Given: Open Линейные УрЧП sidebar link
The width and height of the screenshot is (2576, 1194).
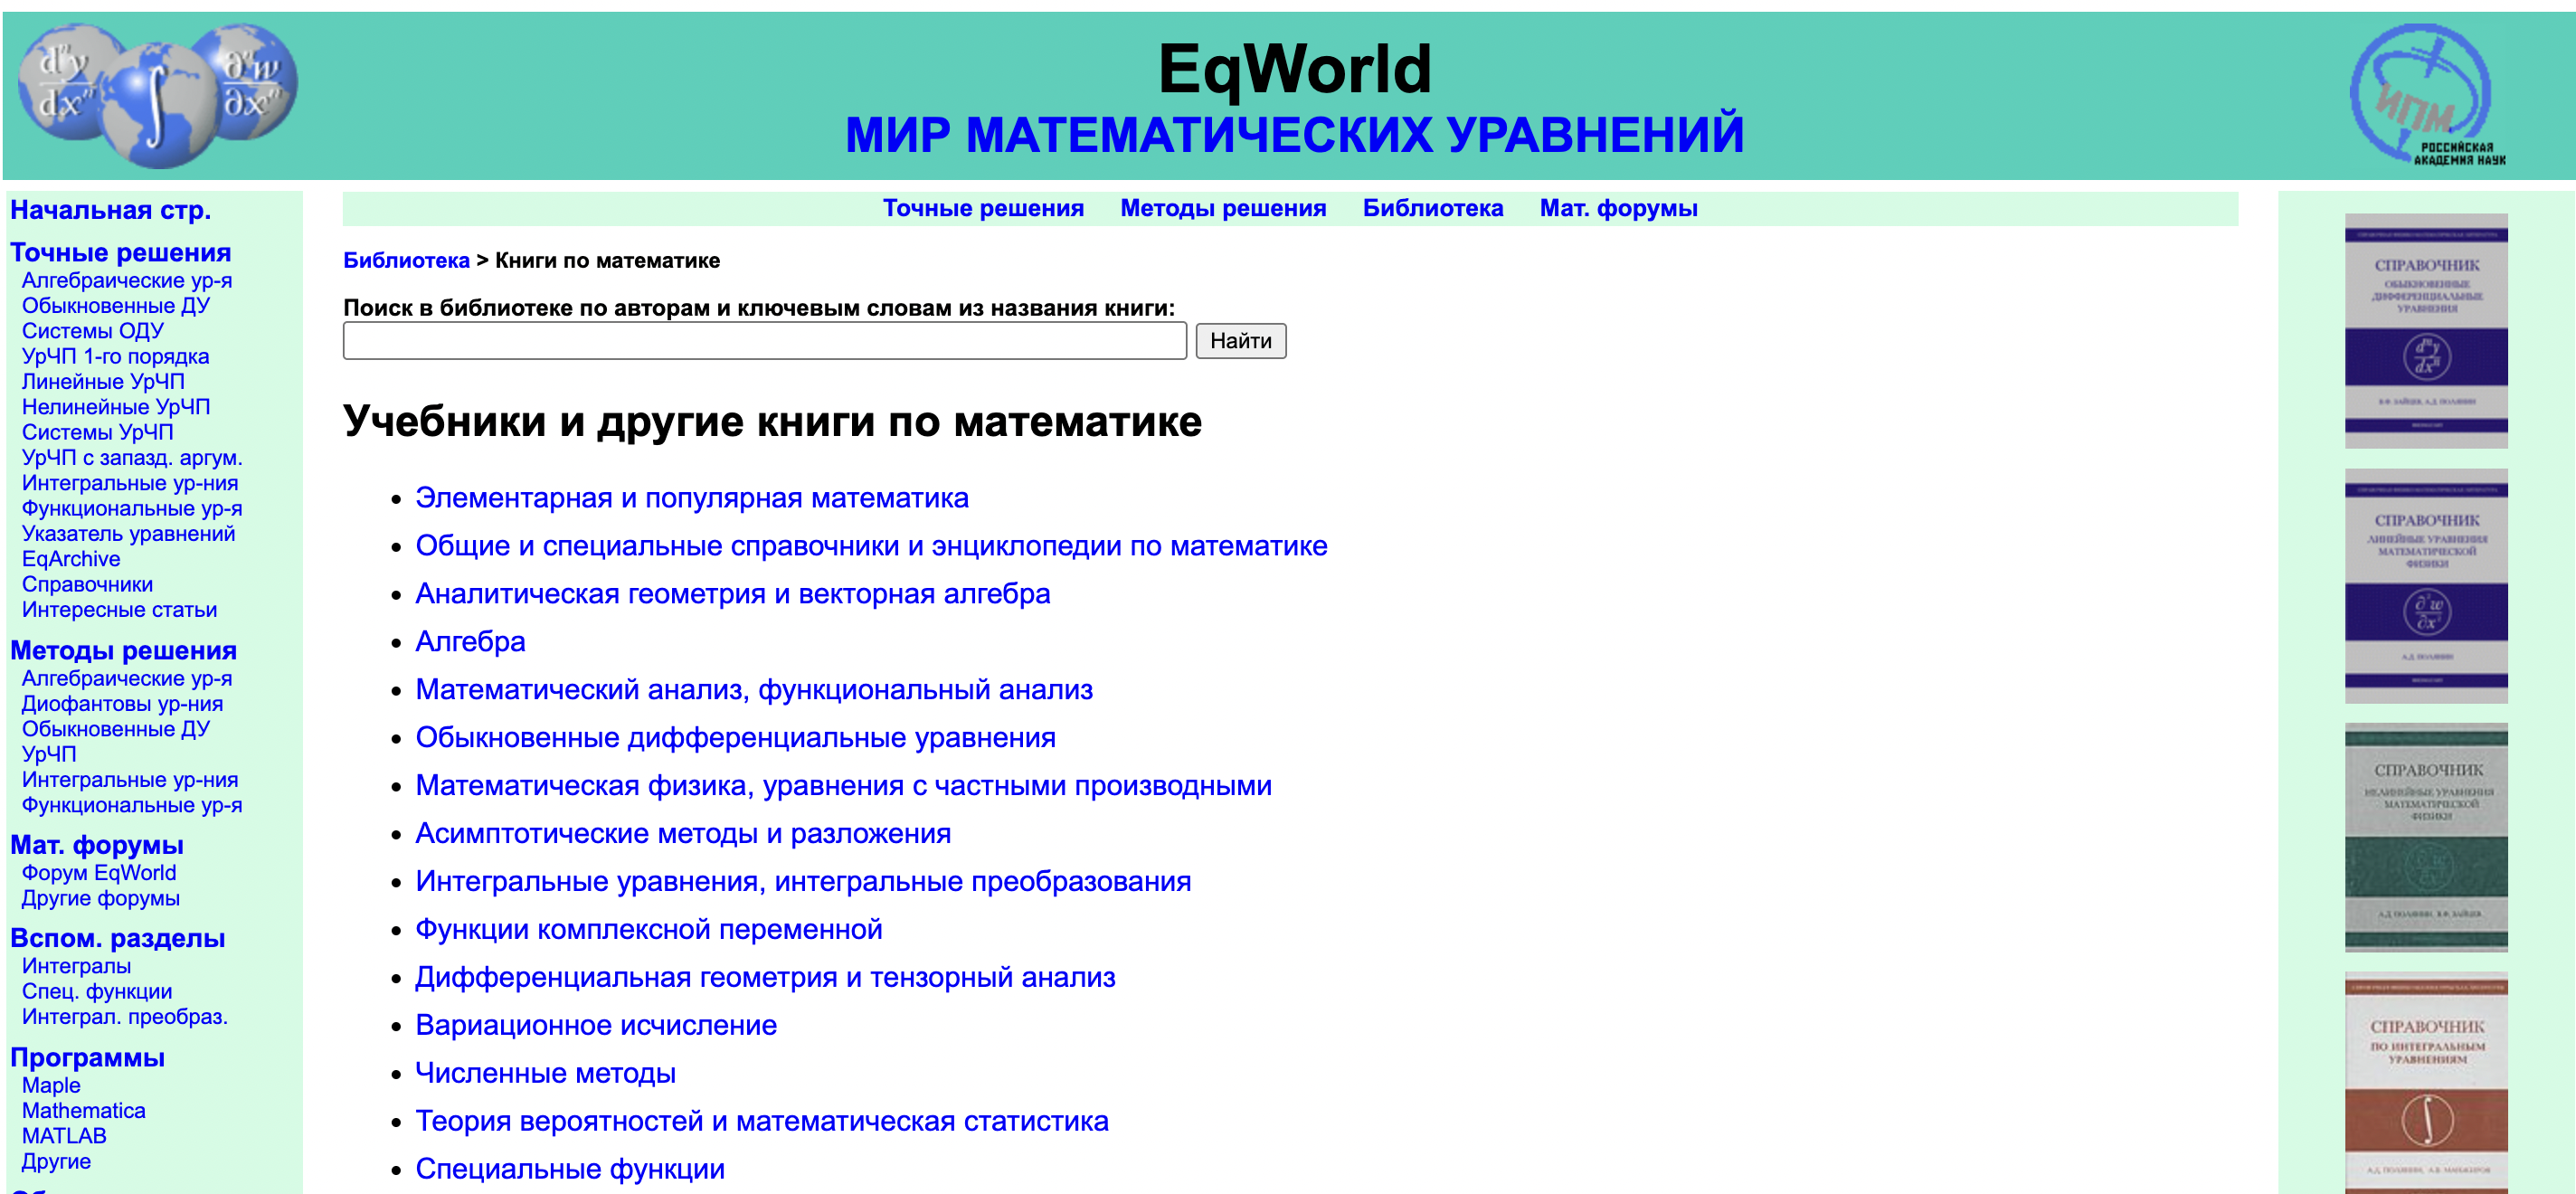Looking at the screenshot, I should pyautogui.click(x=103, y=382).
